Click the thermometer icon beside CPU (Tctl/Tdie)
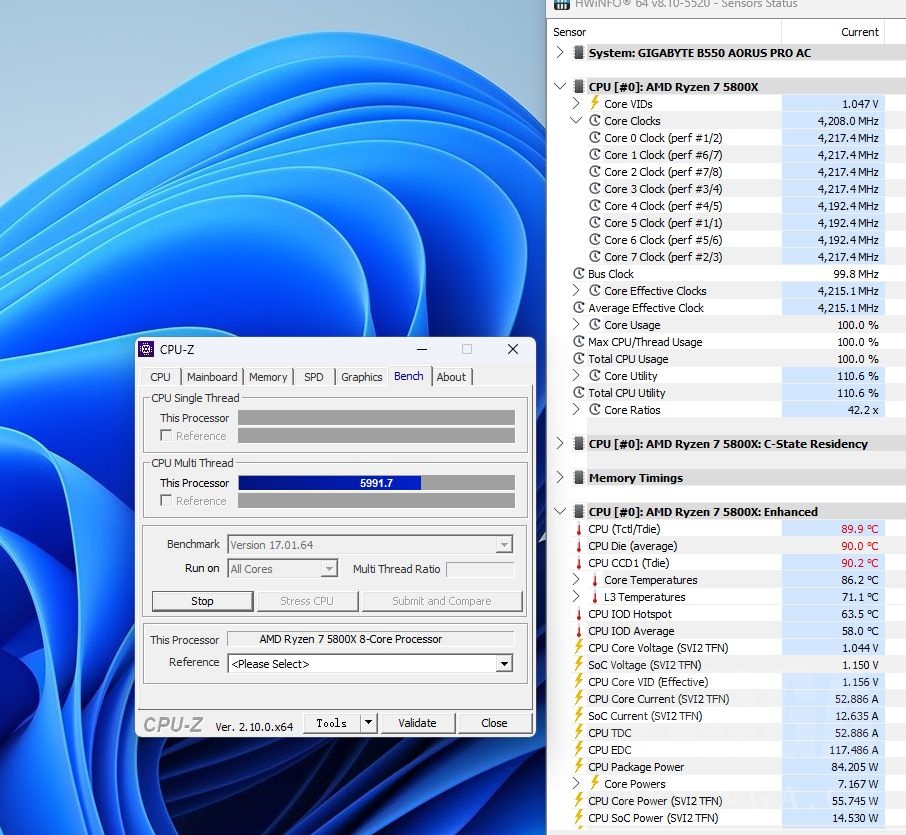This screenshot has width=906, height=835. [x=578, y=529]
